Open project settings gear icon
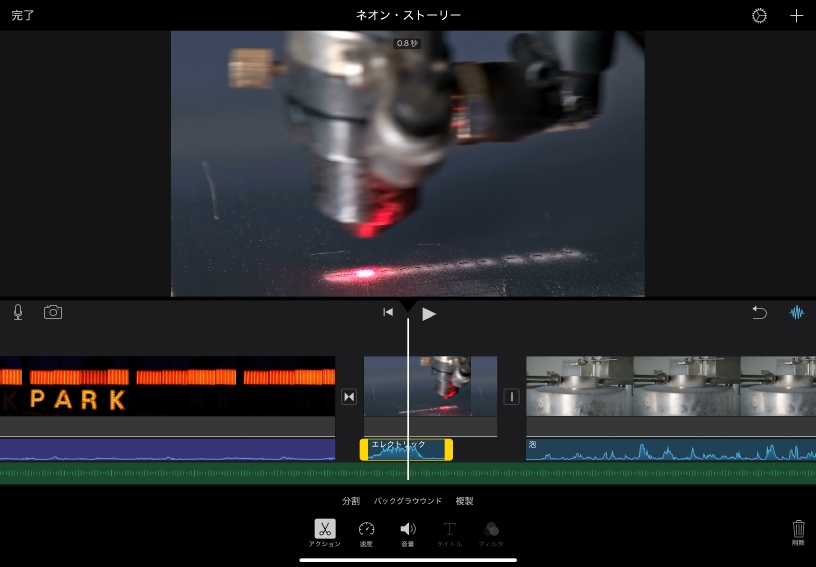 click(x=759, y=16)
